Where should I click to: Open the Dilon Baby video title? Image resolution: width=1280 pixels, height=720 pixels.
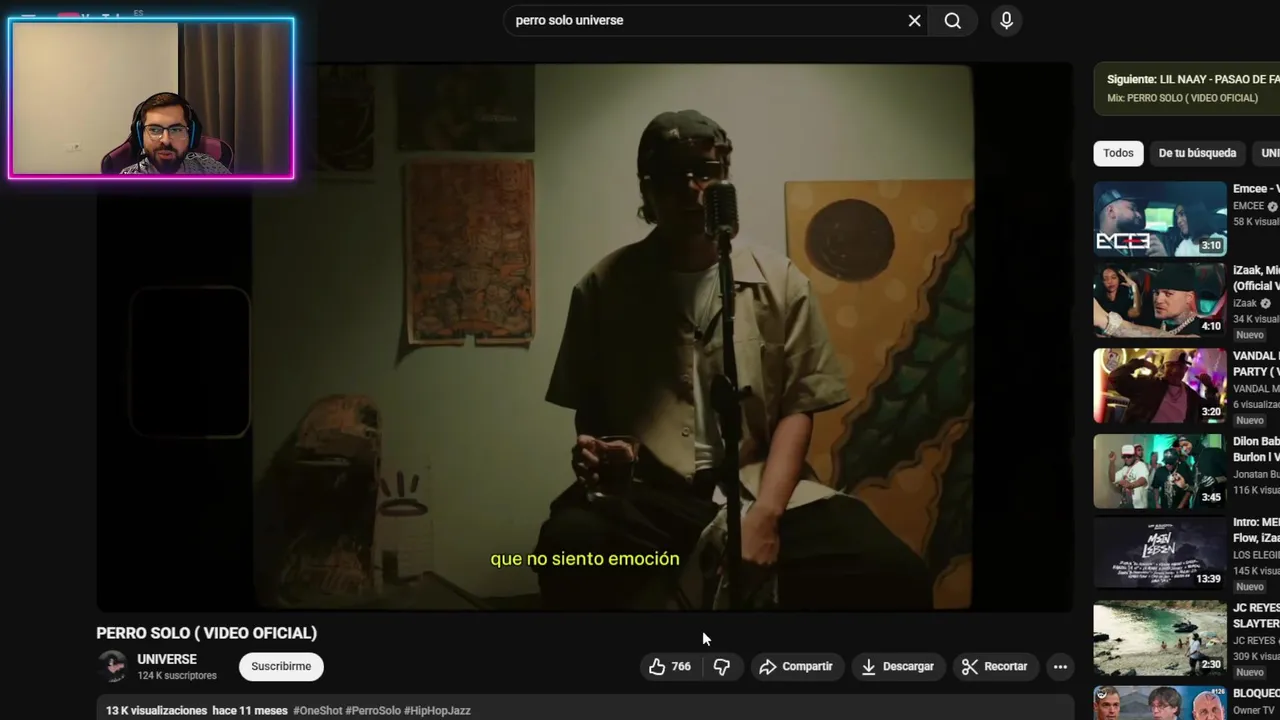1256,448
